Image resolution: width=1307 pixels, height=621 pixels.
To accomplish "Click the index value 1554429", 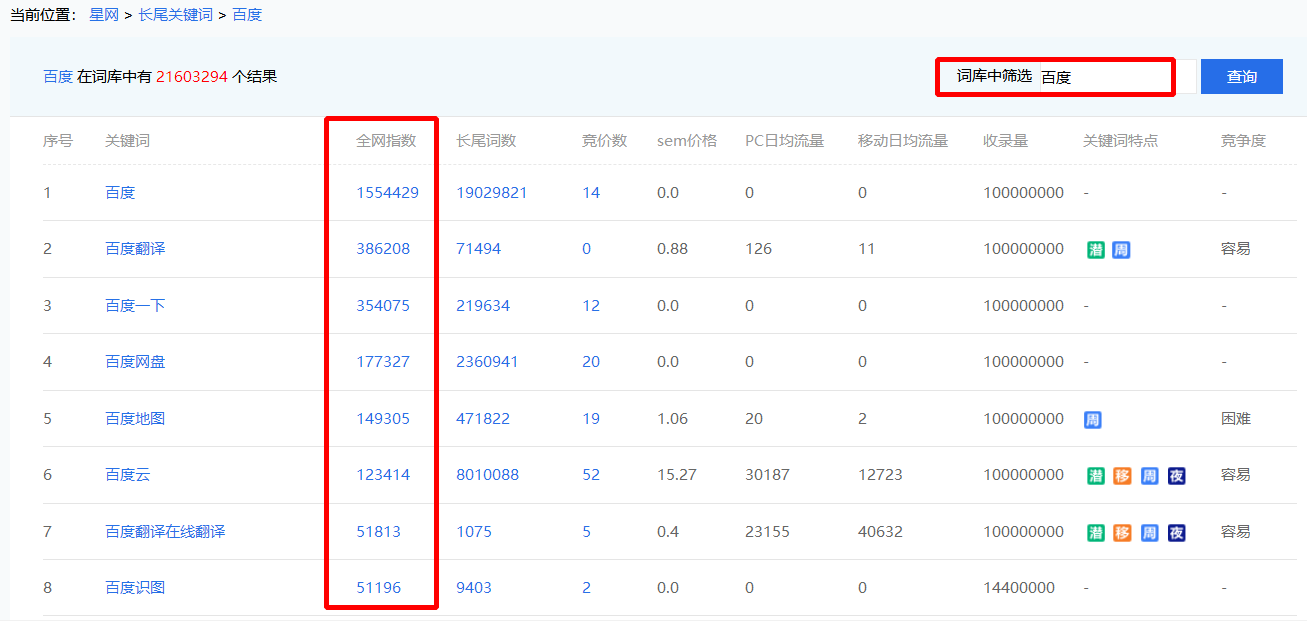I will click(x=388, y=193).
